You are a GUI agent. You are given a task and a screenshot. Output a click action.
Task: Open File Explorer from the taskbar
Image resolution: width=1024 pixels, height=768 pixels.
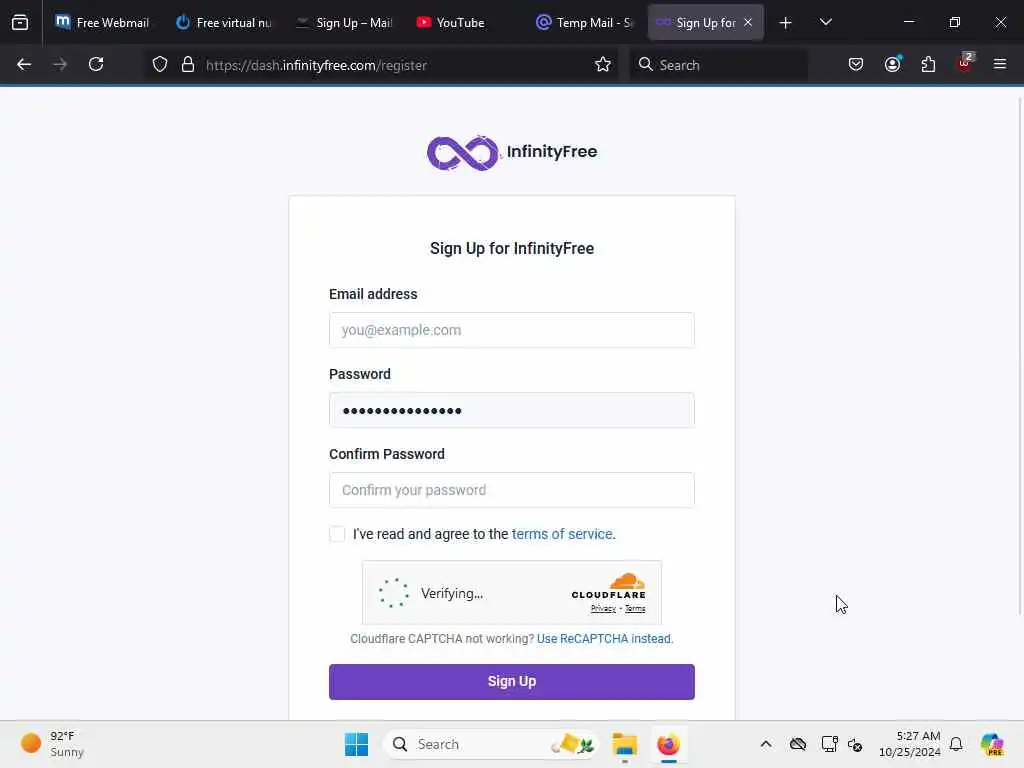[624, 744]
